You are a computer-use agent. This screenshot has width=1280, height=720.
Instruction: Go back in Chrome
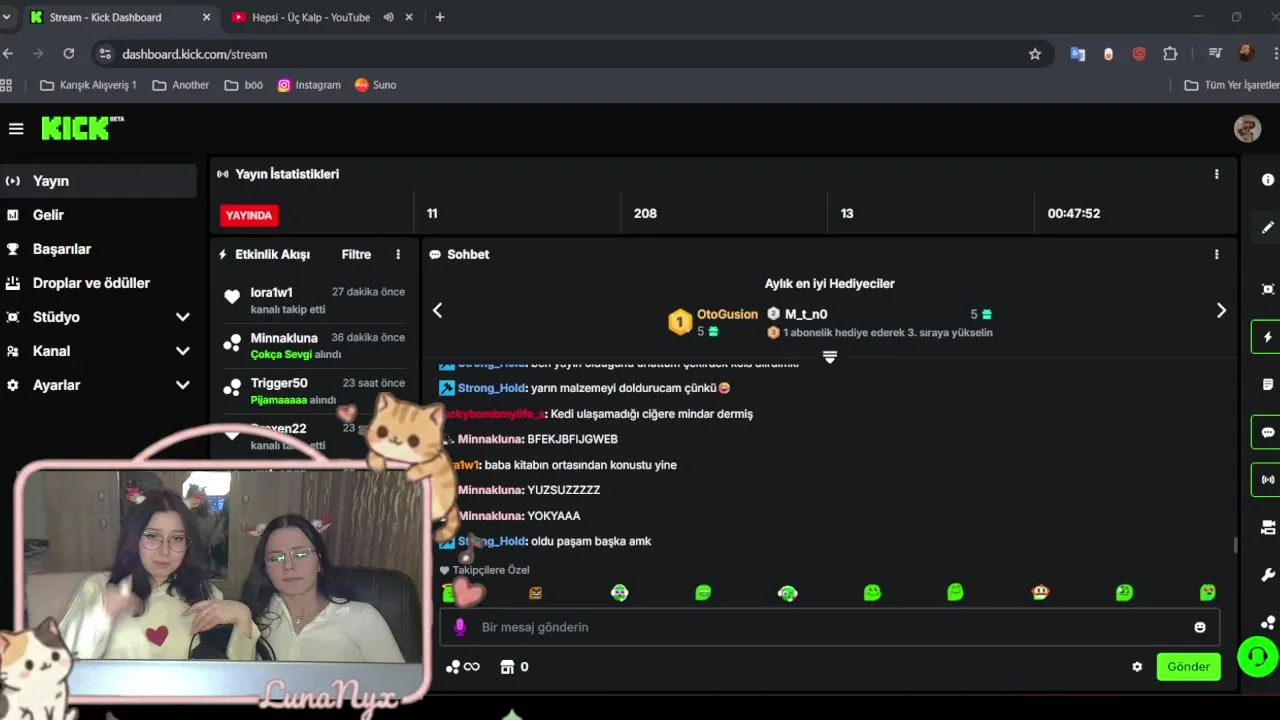(x=8, y=54)
